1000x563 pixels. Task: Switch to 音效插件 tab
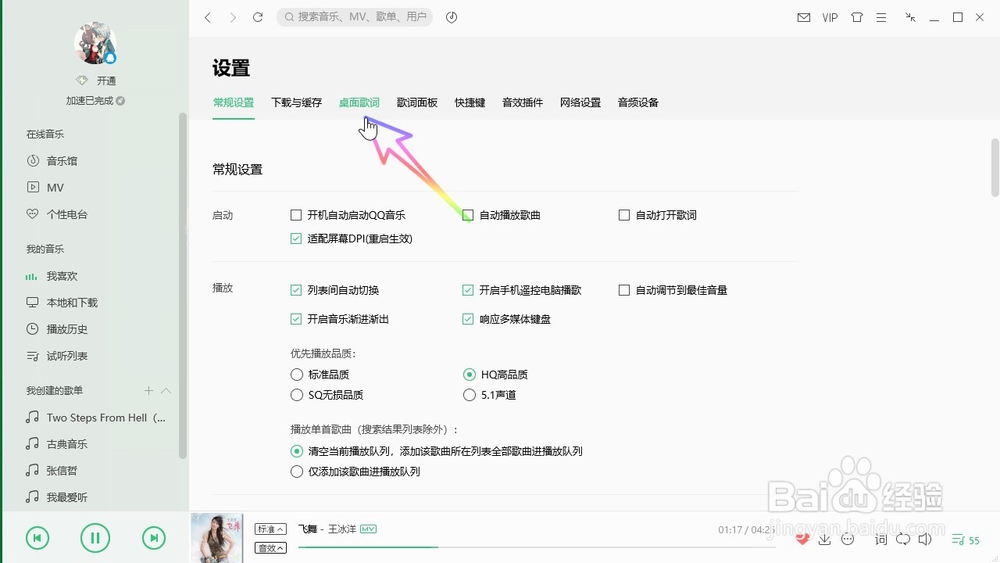pos(522,103)
